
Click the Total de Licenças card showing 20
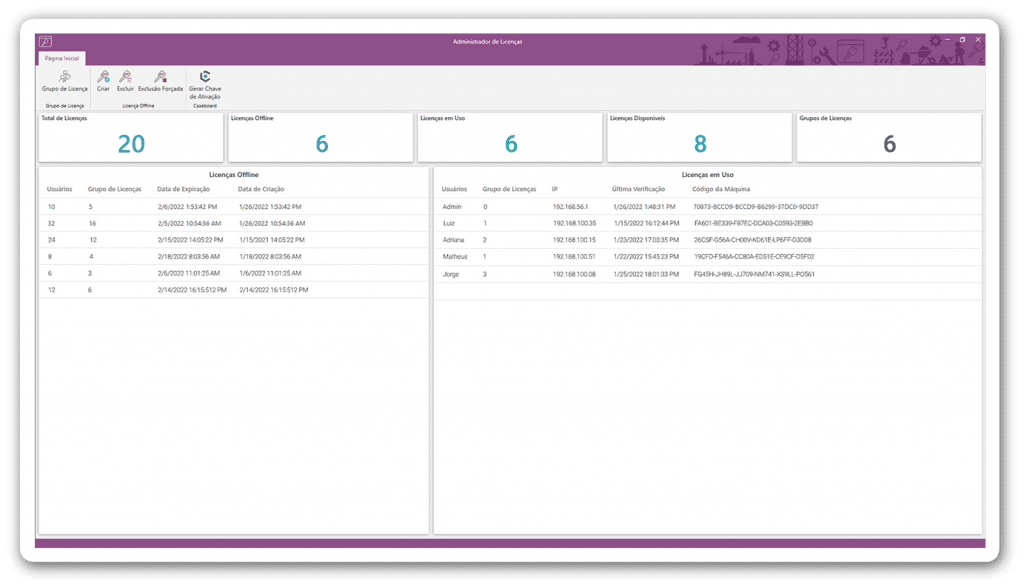pyautogui.click(x=131, y=137)
